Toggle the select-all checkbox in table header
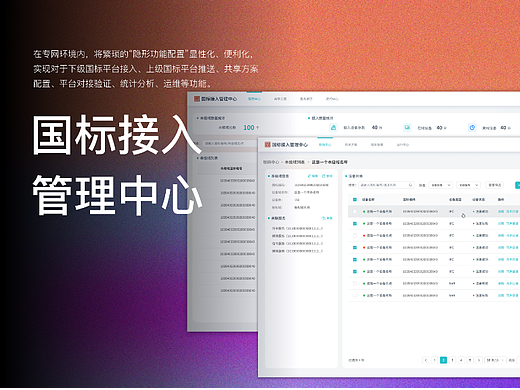Image resolution: width=520 pixels, height=390 pixels. (x=355, y=200)
